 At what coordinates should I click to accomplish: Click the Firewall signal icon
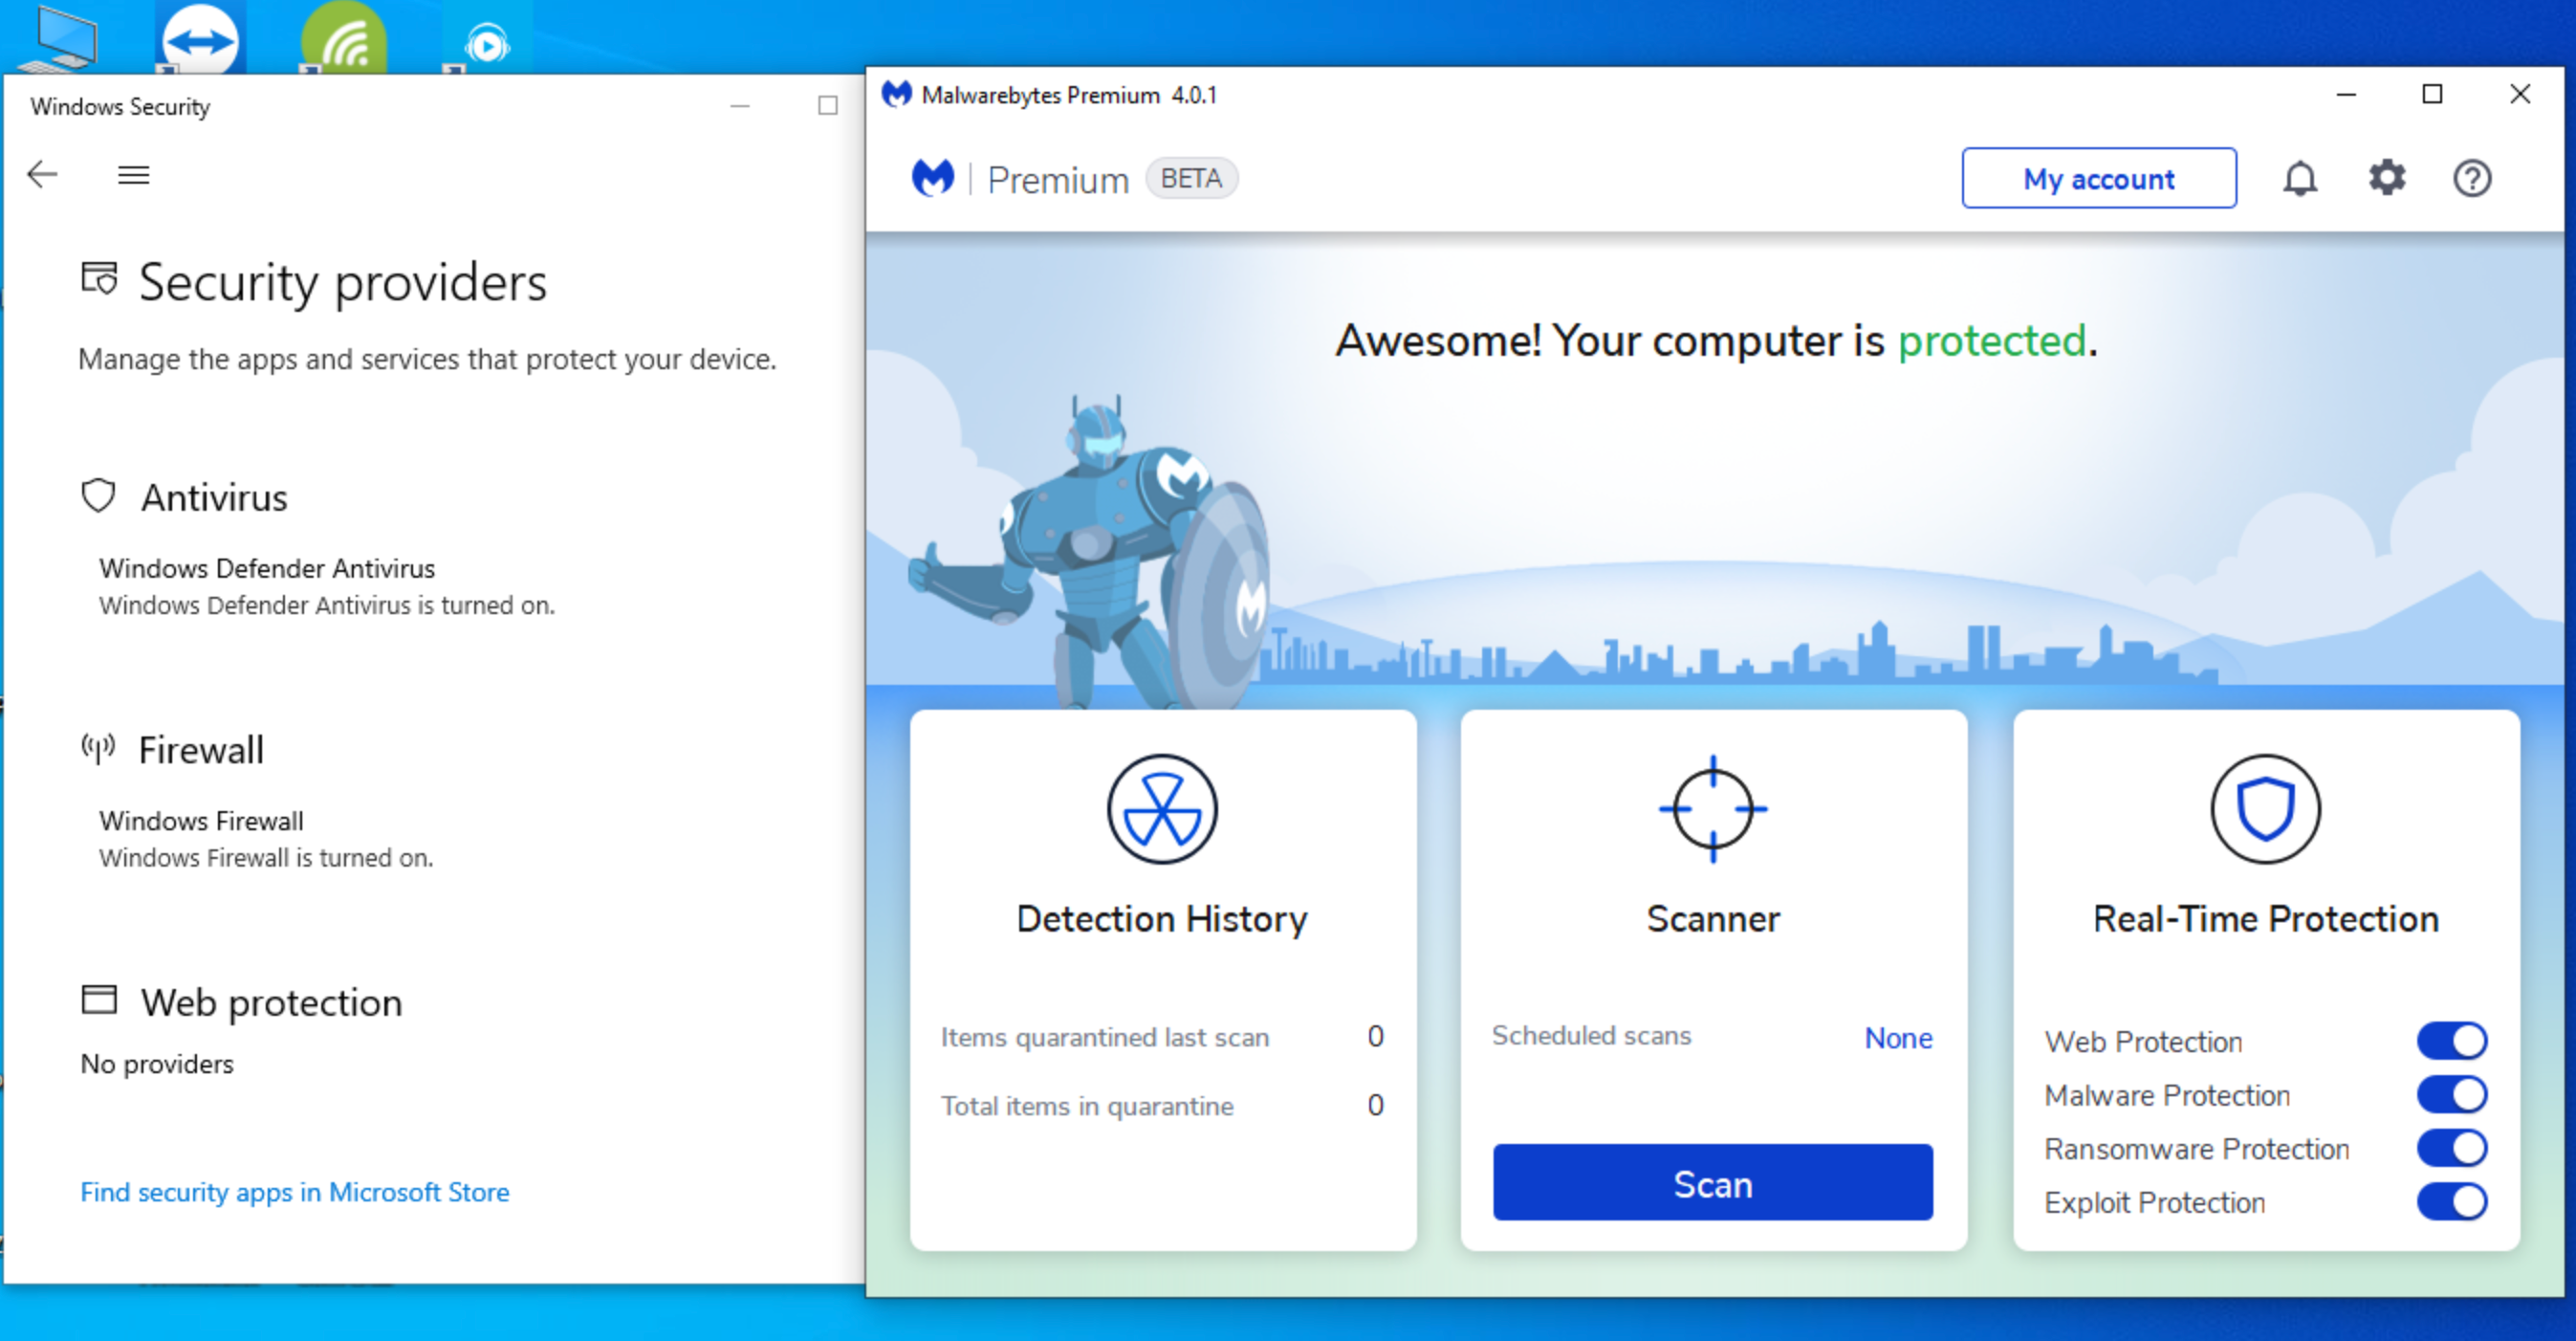click(98, 748)
